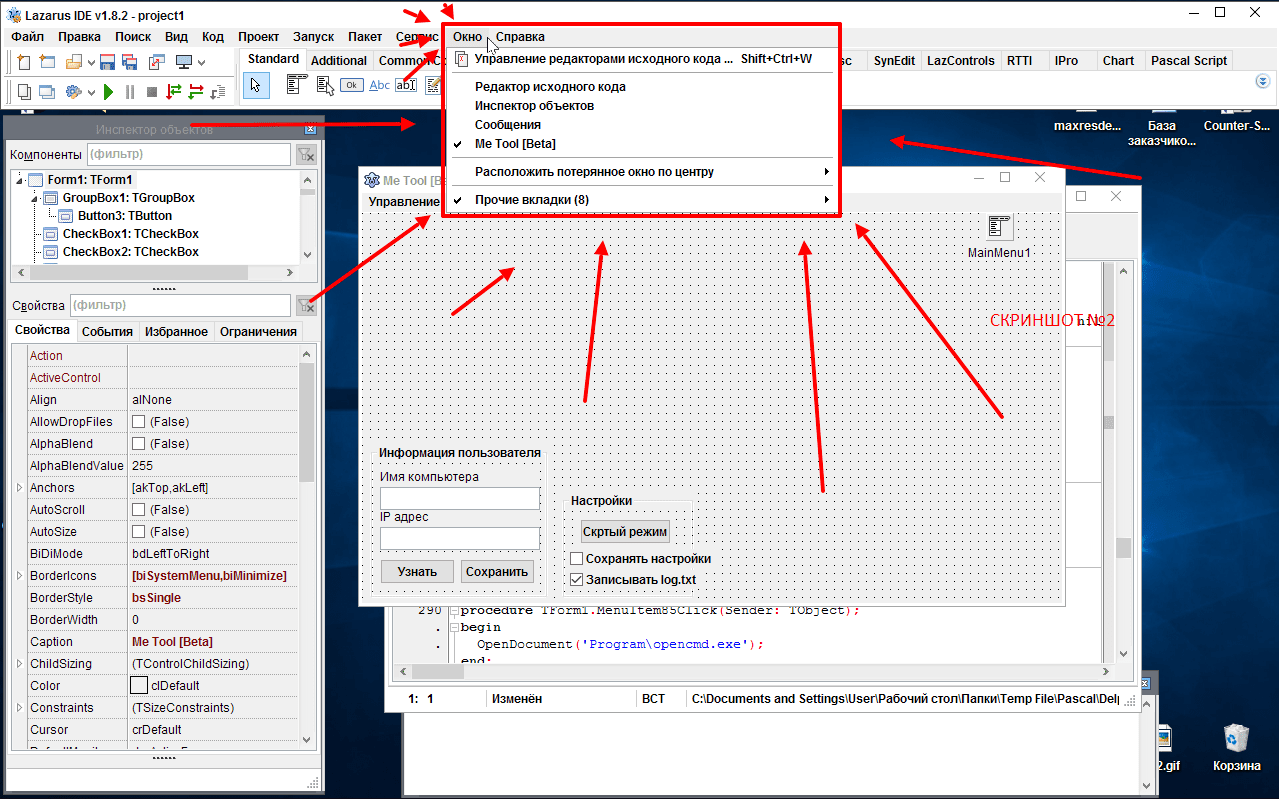This screenshot has width=1279, height=799.
Task: Click the 'IP адрес' edit field
Action: pyautogui.click(x=460, y=538)
